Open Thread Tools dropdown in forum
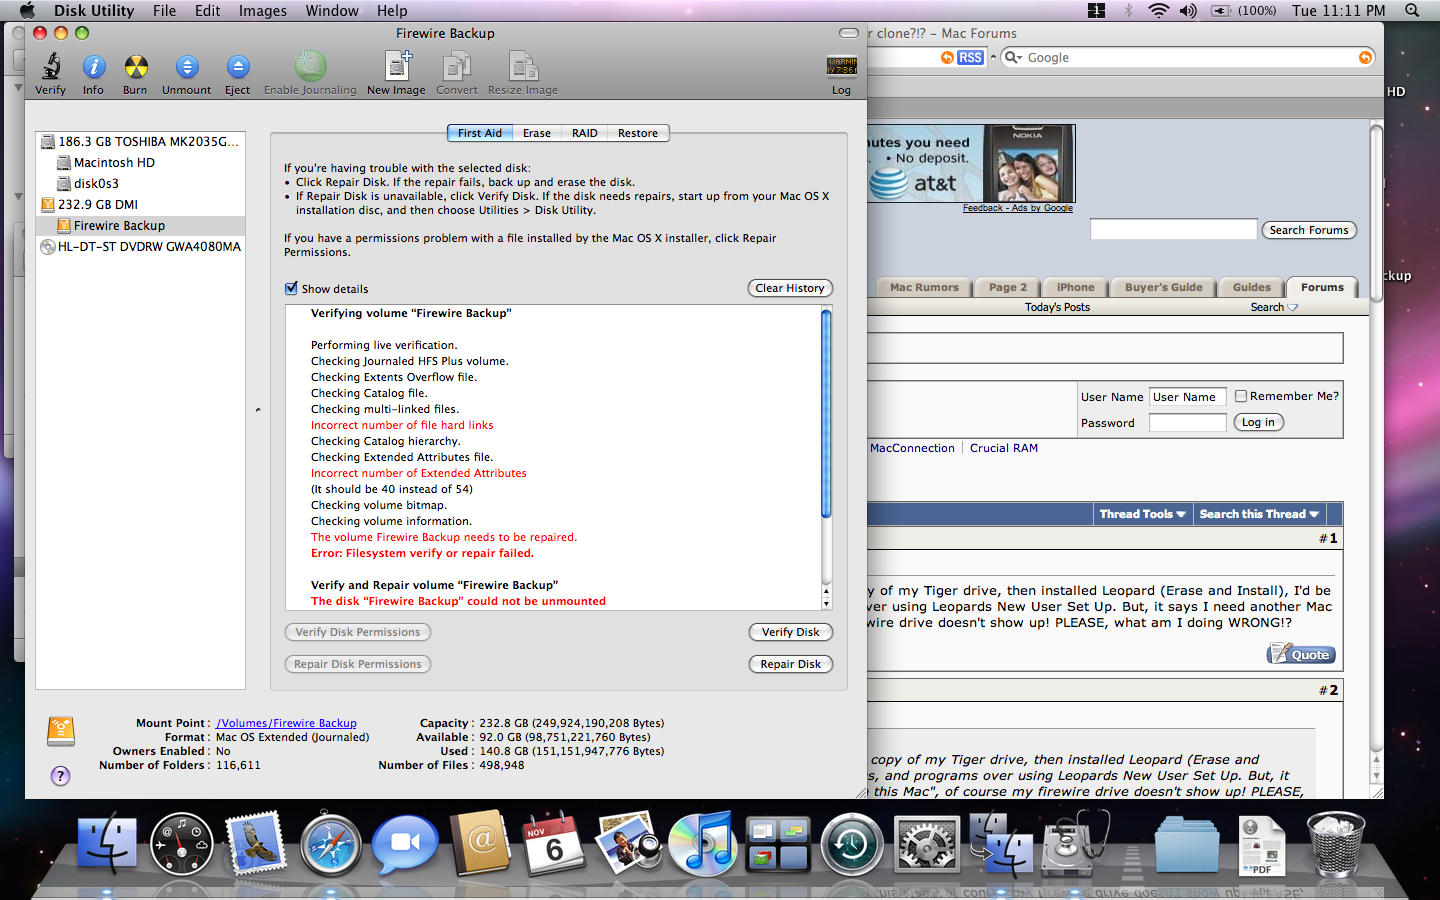The image size is (1440, 900). pyautogui.click(x=1142, y=514)
